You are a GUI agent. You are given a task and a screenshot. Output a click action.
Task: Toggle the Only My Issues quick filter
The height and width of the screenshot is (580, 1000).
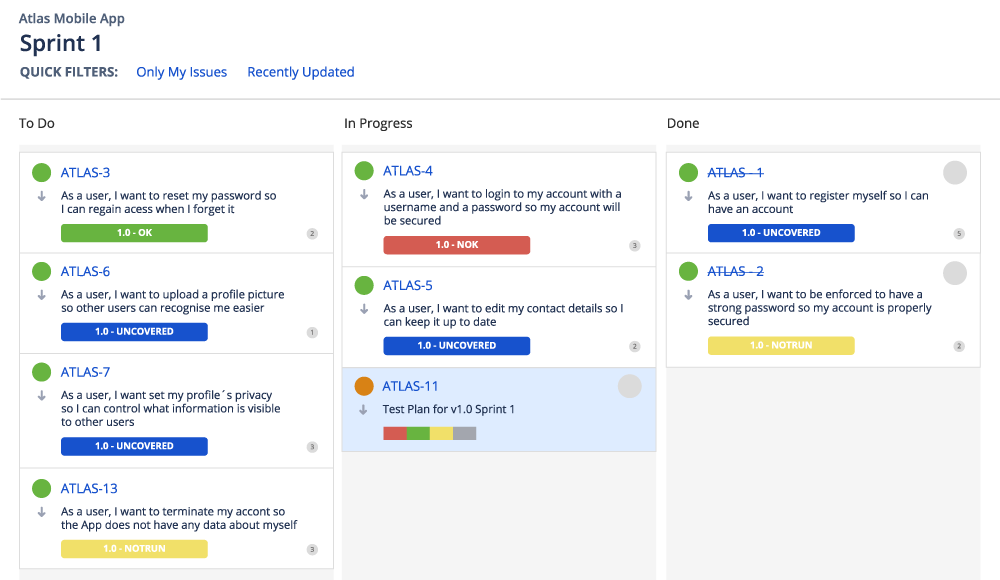coord(181,72)
